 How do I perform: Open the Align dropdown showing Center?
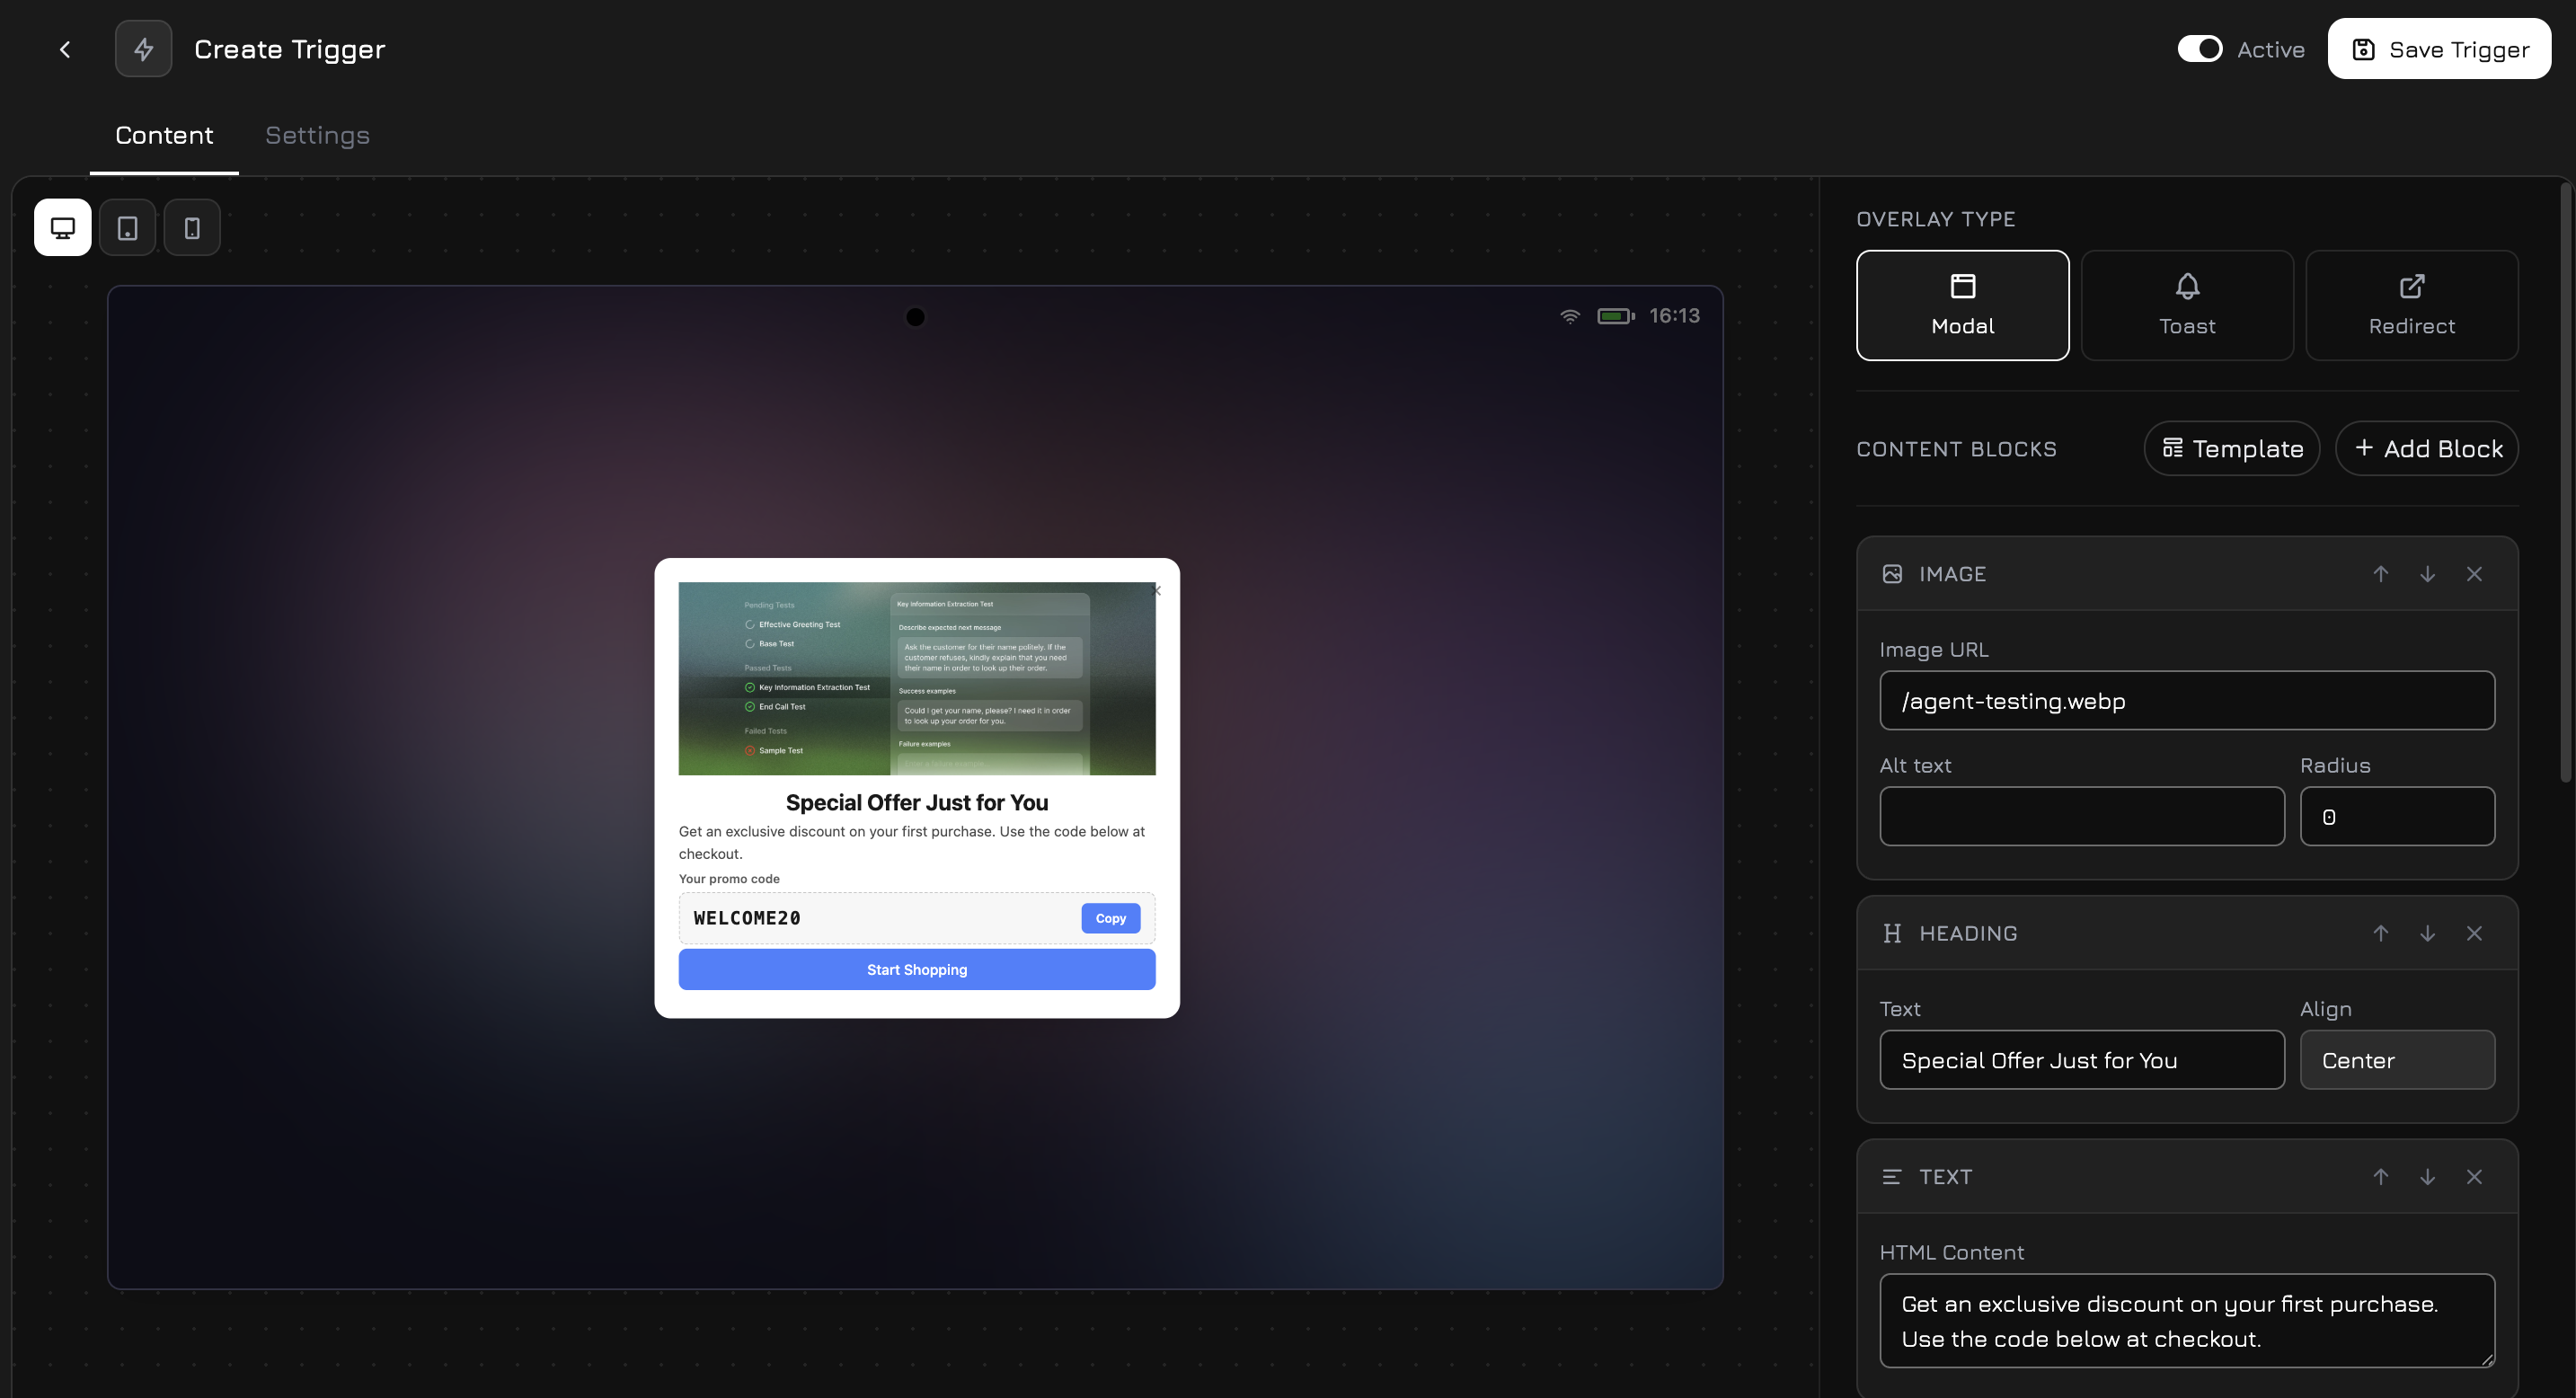click(2397, 1060)
